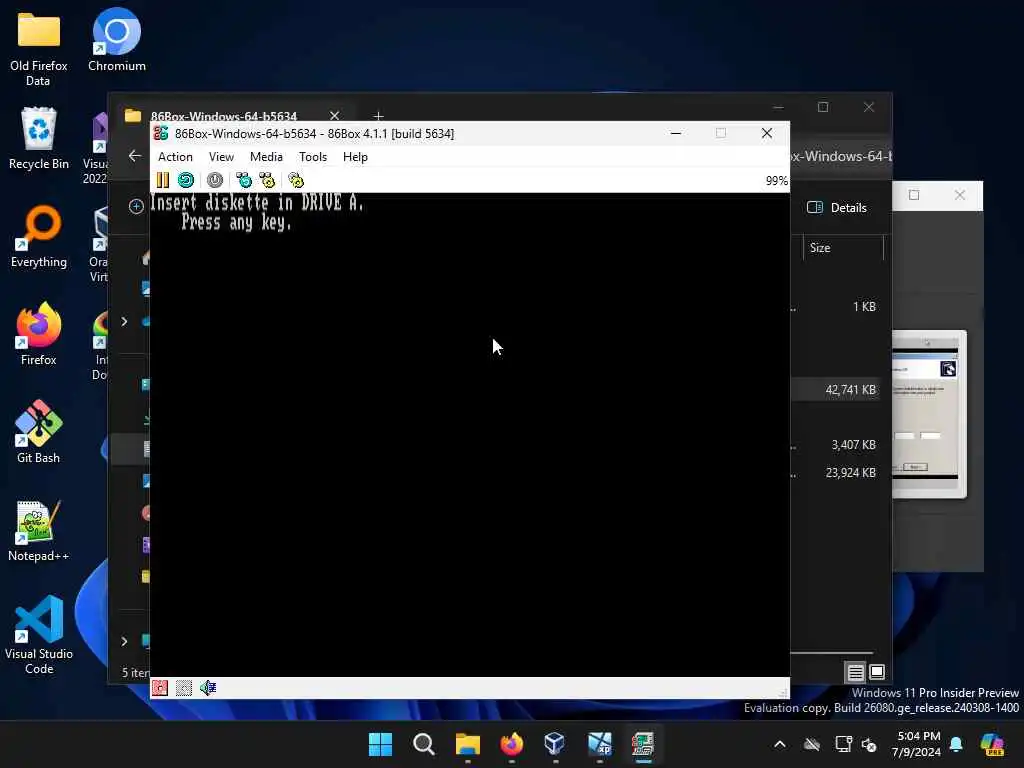The width and height of the screenshot is (1024, 768).
Task: Click the 99% emulation speed indicator
Action: pos(776,181)
